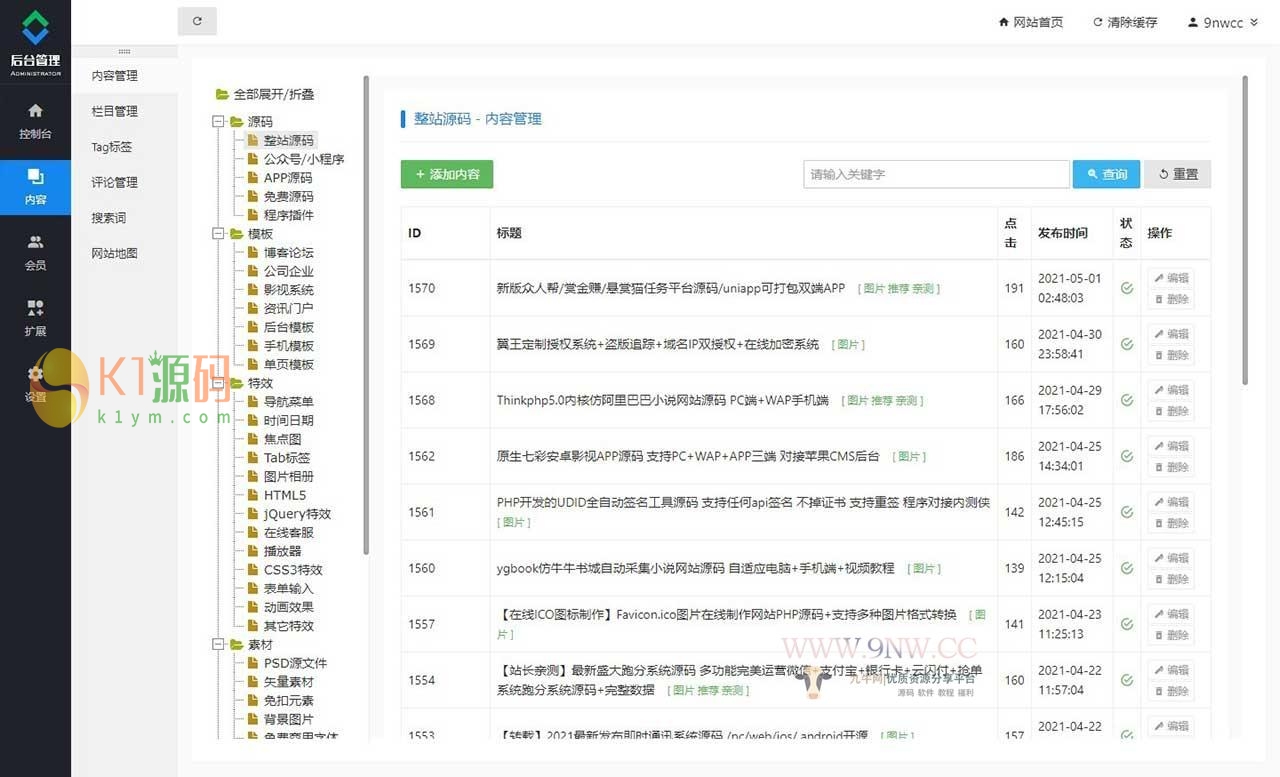Open the 扩展 extensions sidebar icon
The height and width of the screenshot is (777, 1280).
[x=35, y=308]
